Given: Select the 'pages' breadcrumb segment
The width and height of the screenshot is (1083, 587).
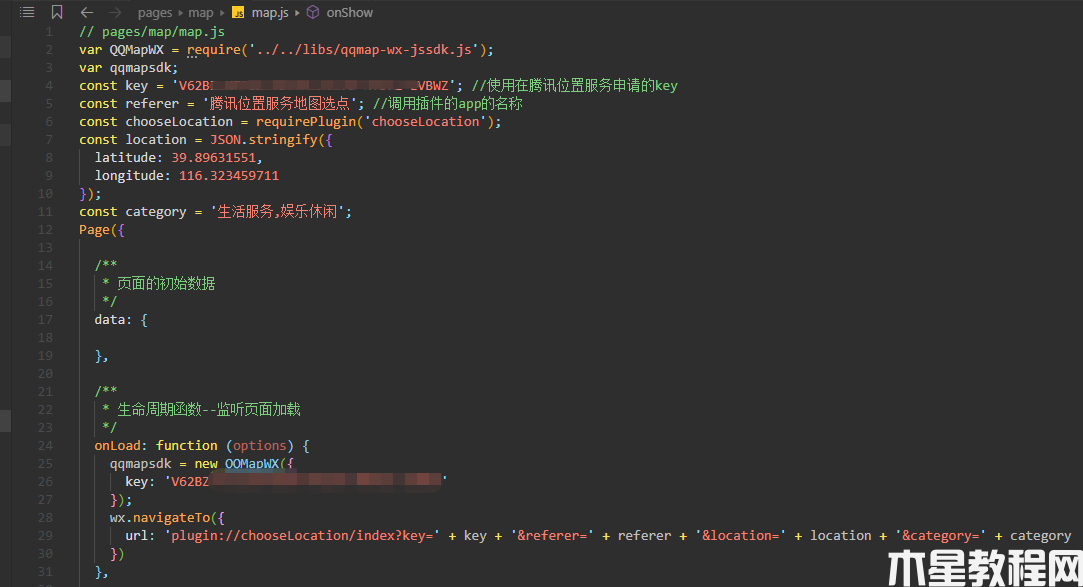Looking at the screenshot, I should (x=155, y=13).
